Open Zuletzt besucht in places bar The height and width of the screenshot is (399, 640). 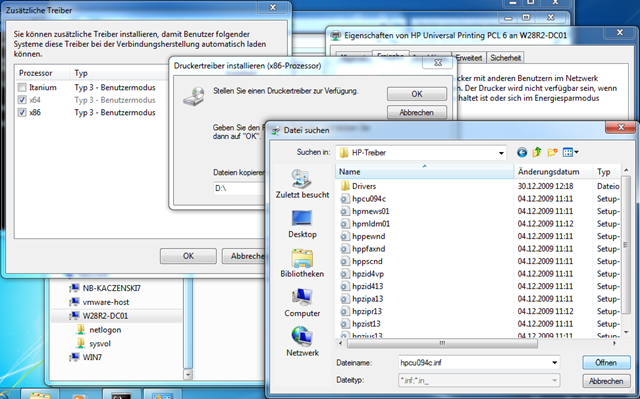(302, 184)
